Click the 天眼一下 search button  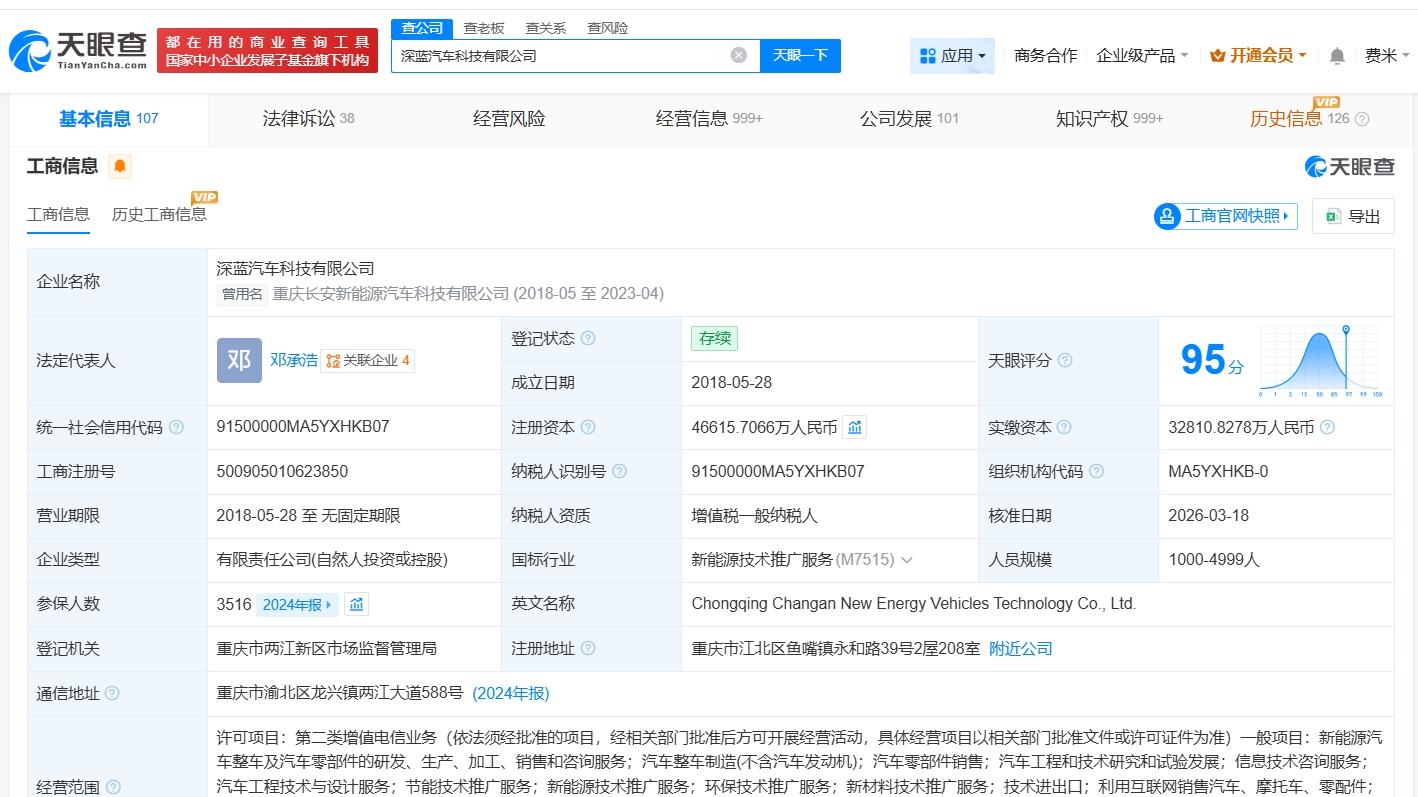(800, 55)
